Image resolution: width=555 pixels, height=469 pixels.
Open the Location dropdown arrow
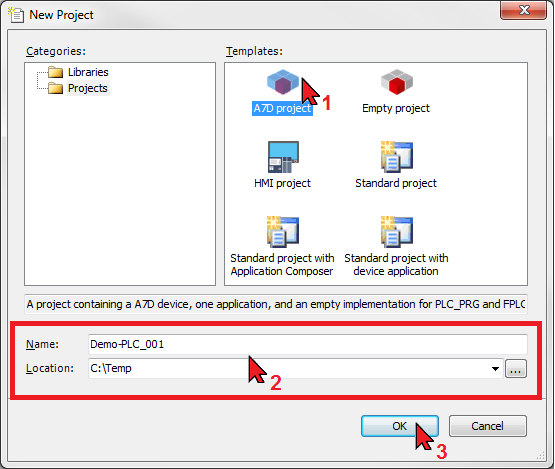496,368
